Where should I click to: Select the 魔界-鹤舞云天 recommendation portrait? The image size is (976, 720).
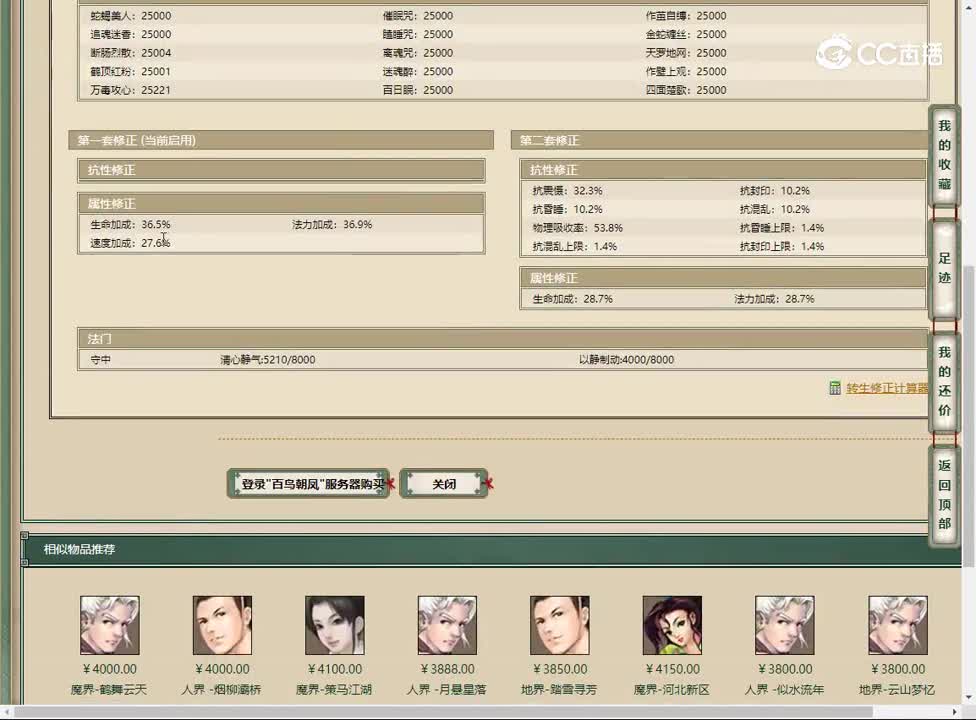pos(110,624)
